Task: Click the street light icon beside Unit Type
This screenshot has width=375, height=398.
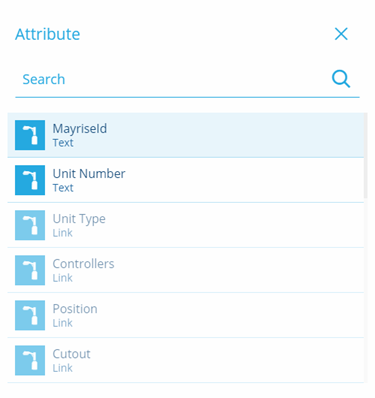Action: pyautogui.click(x=30, y=225)
